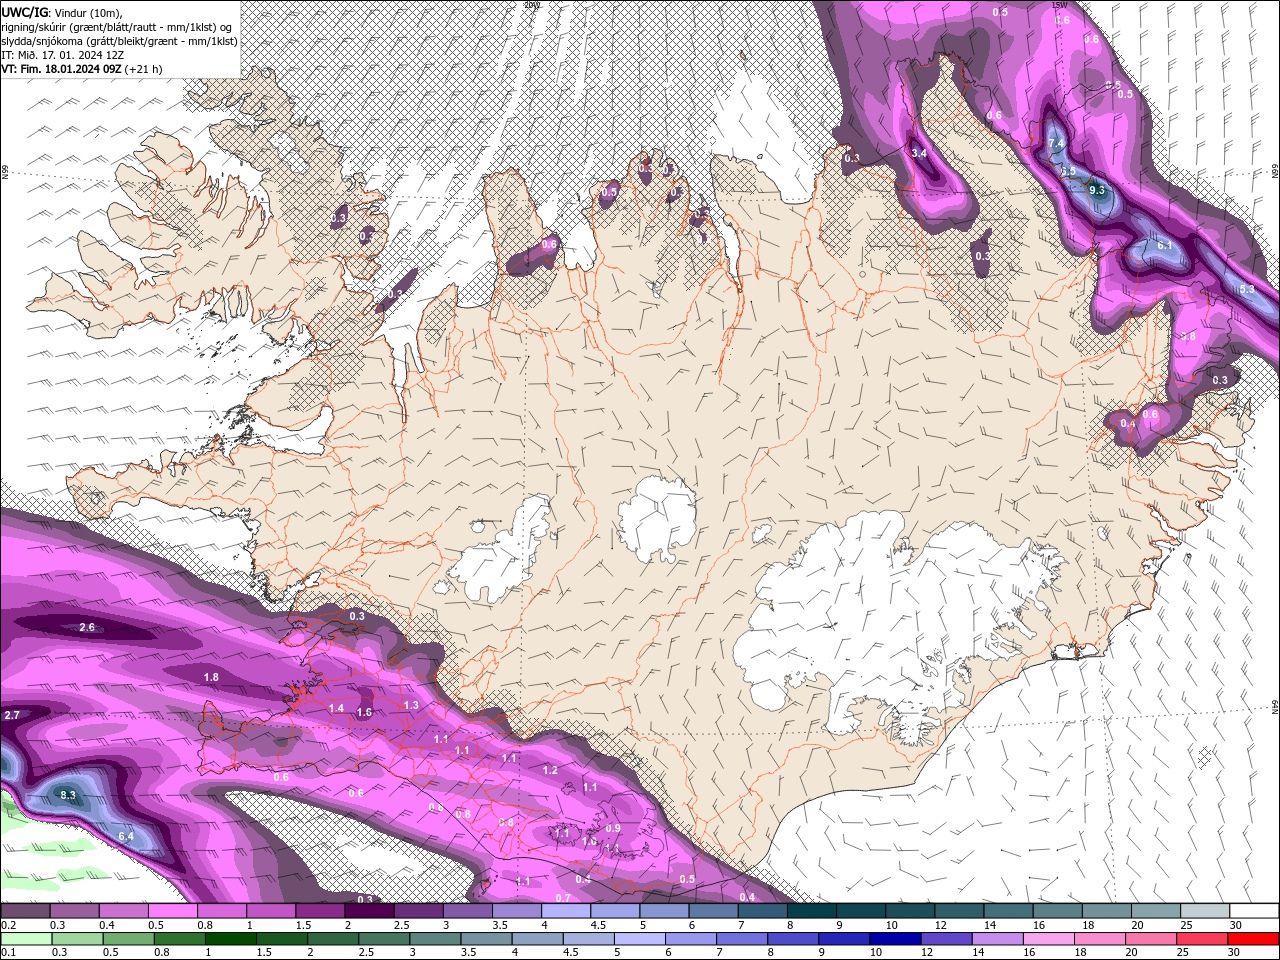
Task: Click the 1.6 value on the Reykjanes area
Action: click(364, 713)
